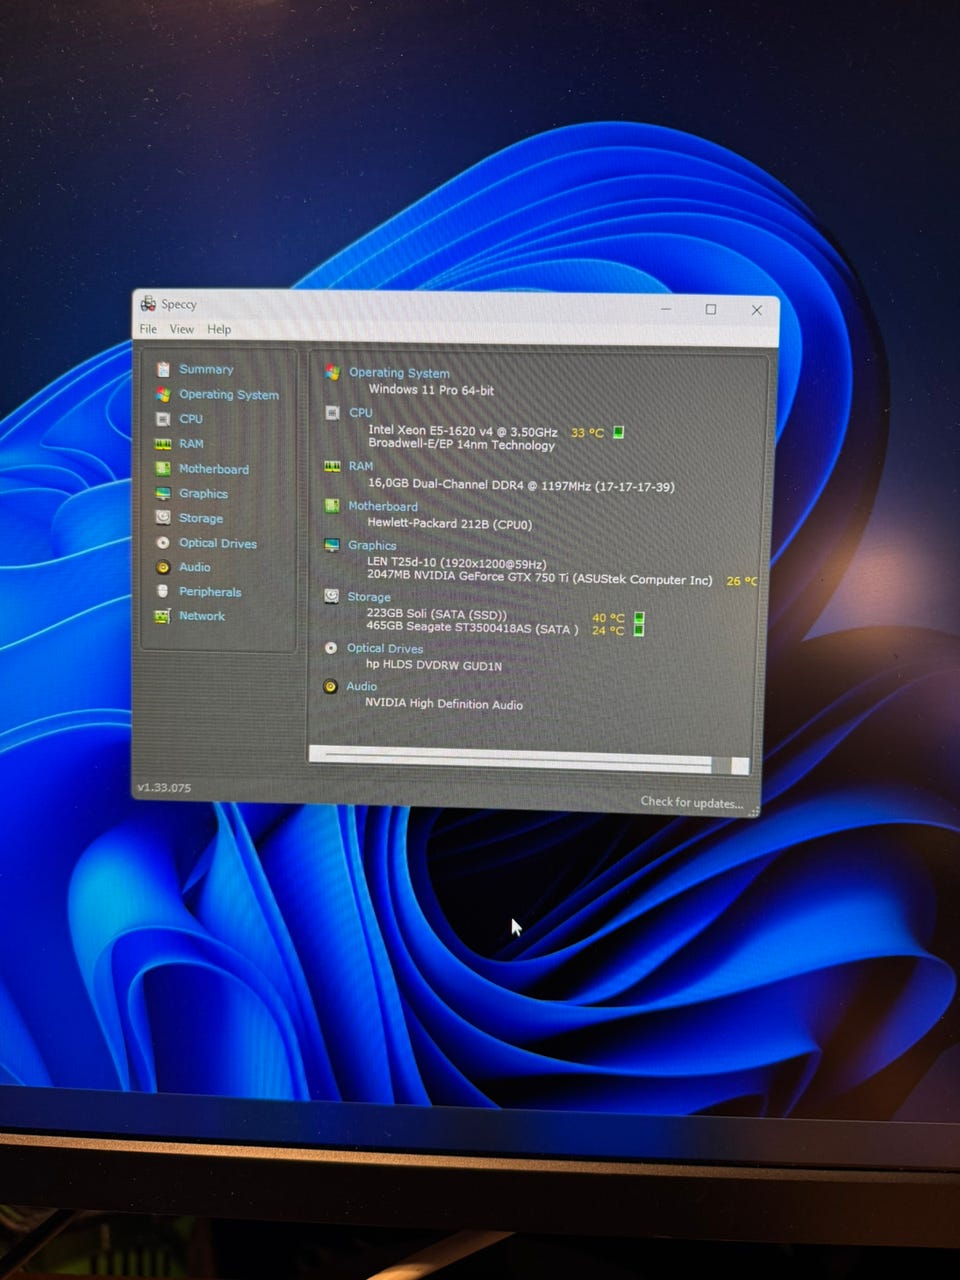This screenshot has height=1280, width=960.
Task: Click the v1.33.075 version label
Action: [x=164, y=788]
